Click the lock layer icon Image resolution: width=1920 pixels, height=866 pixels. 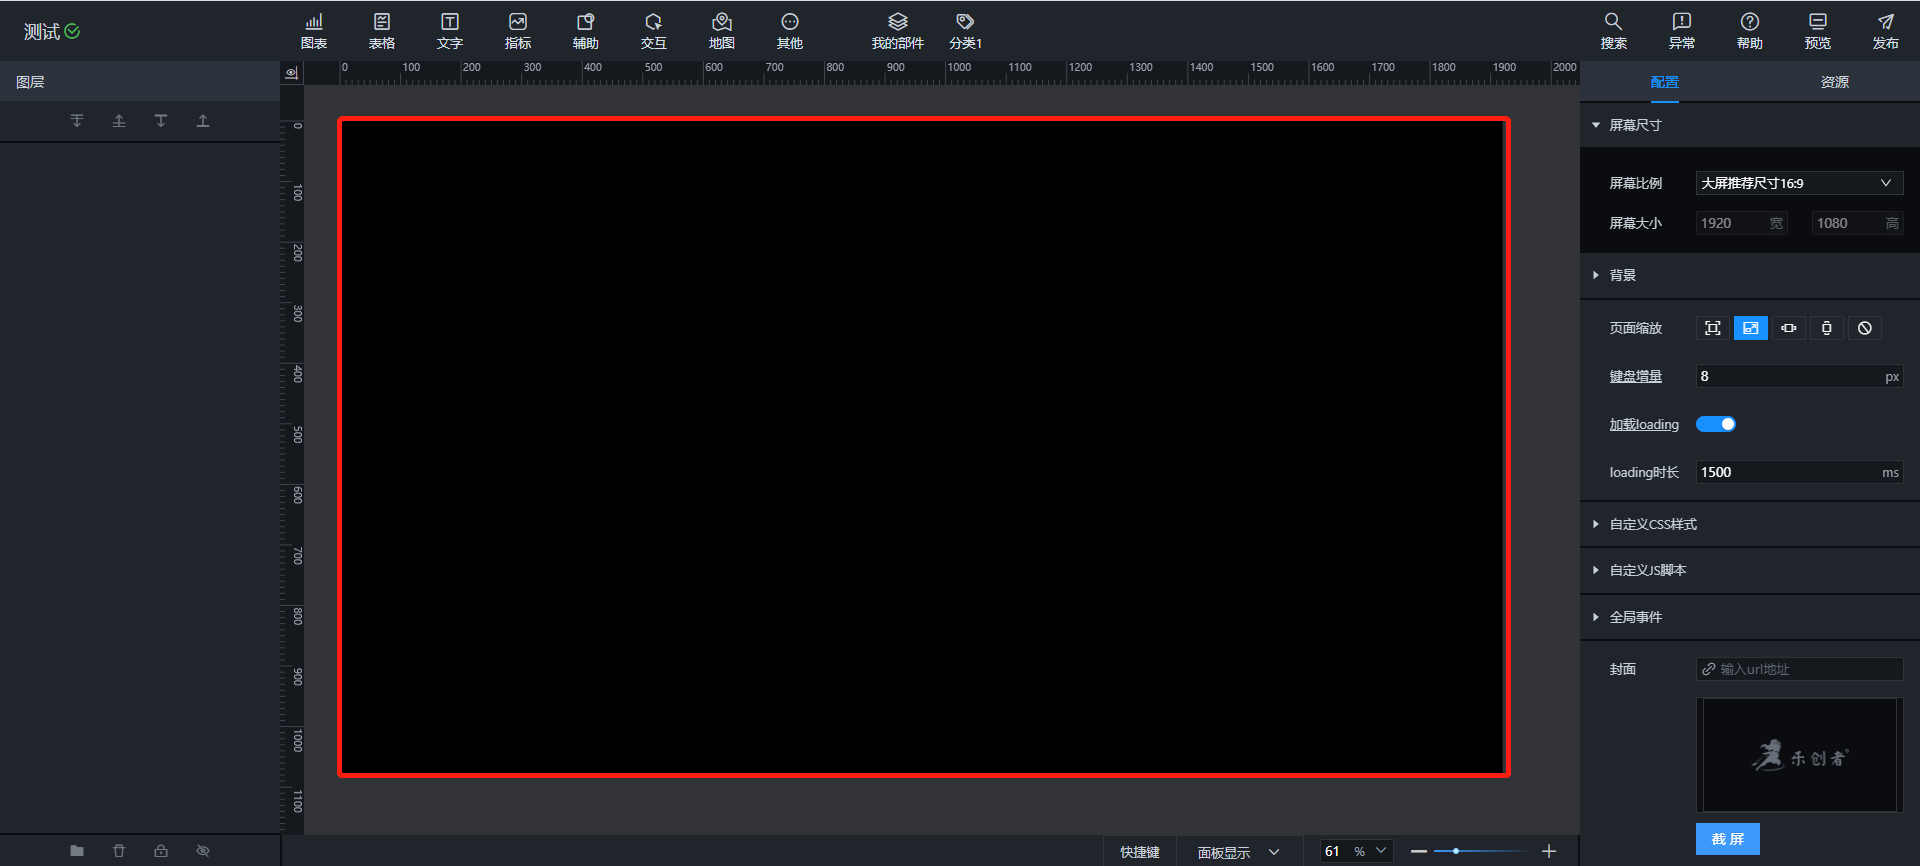click(161, 851)
